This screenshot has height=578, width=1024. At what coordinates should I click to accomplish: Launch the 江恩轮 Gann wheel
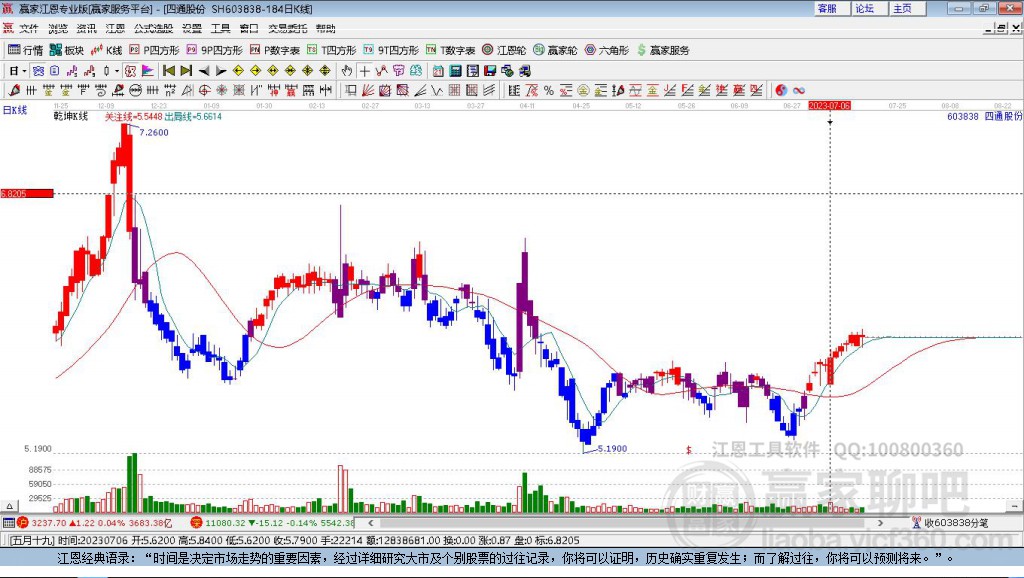tap(504, 50)
